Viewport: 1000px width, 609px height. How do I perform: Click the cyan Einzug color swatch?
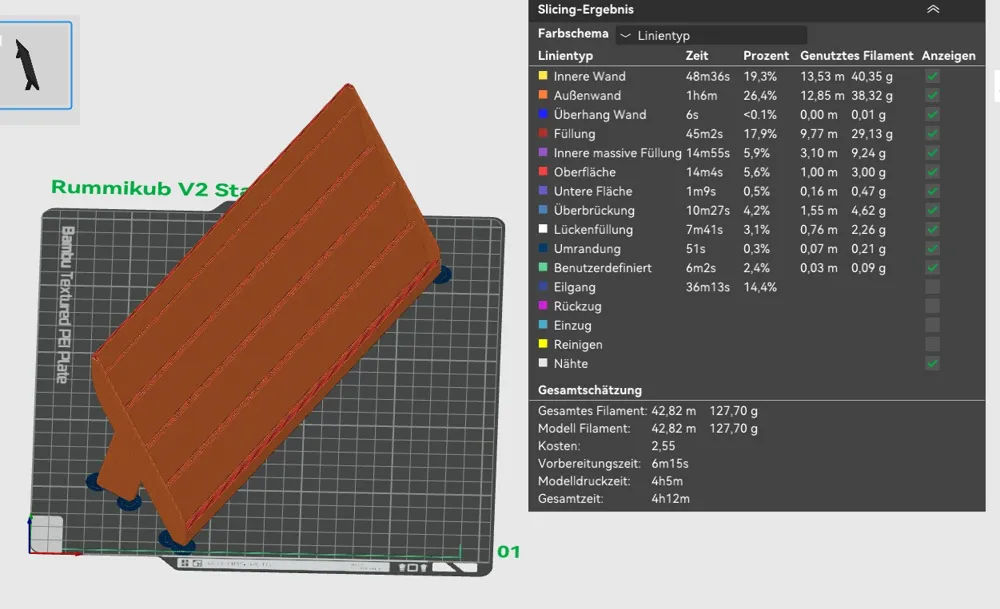coord(543,324)
